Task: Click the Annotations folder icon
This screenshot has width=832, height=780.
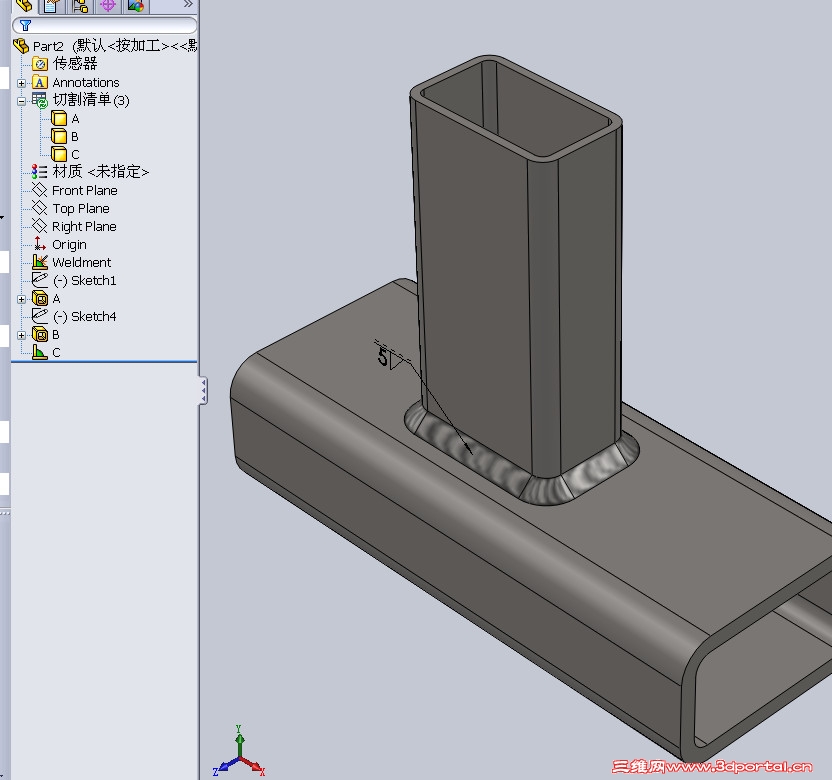Action: 40,82
